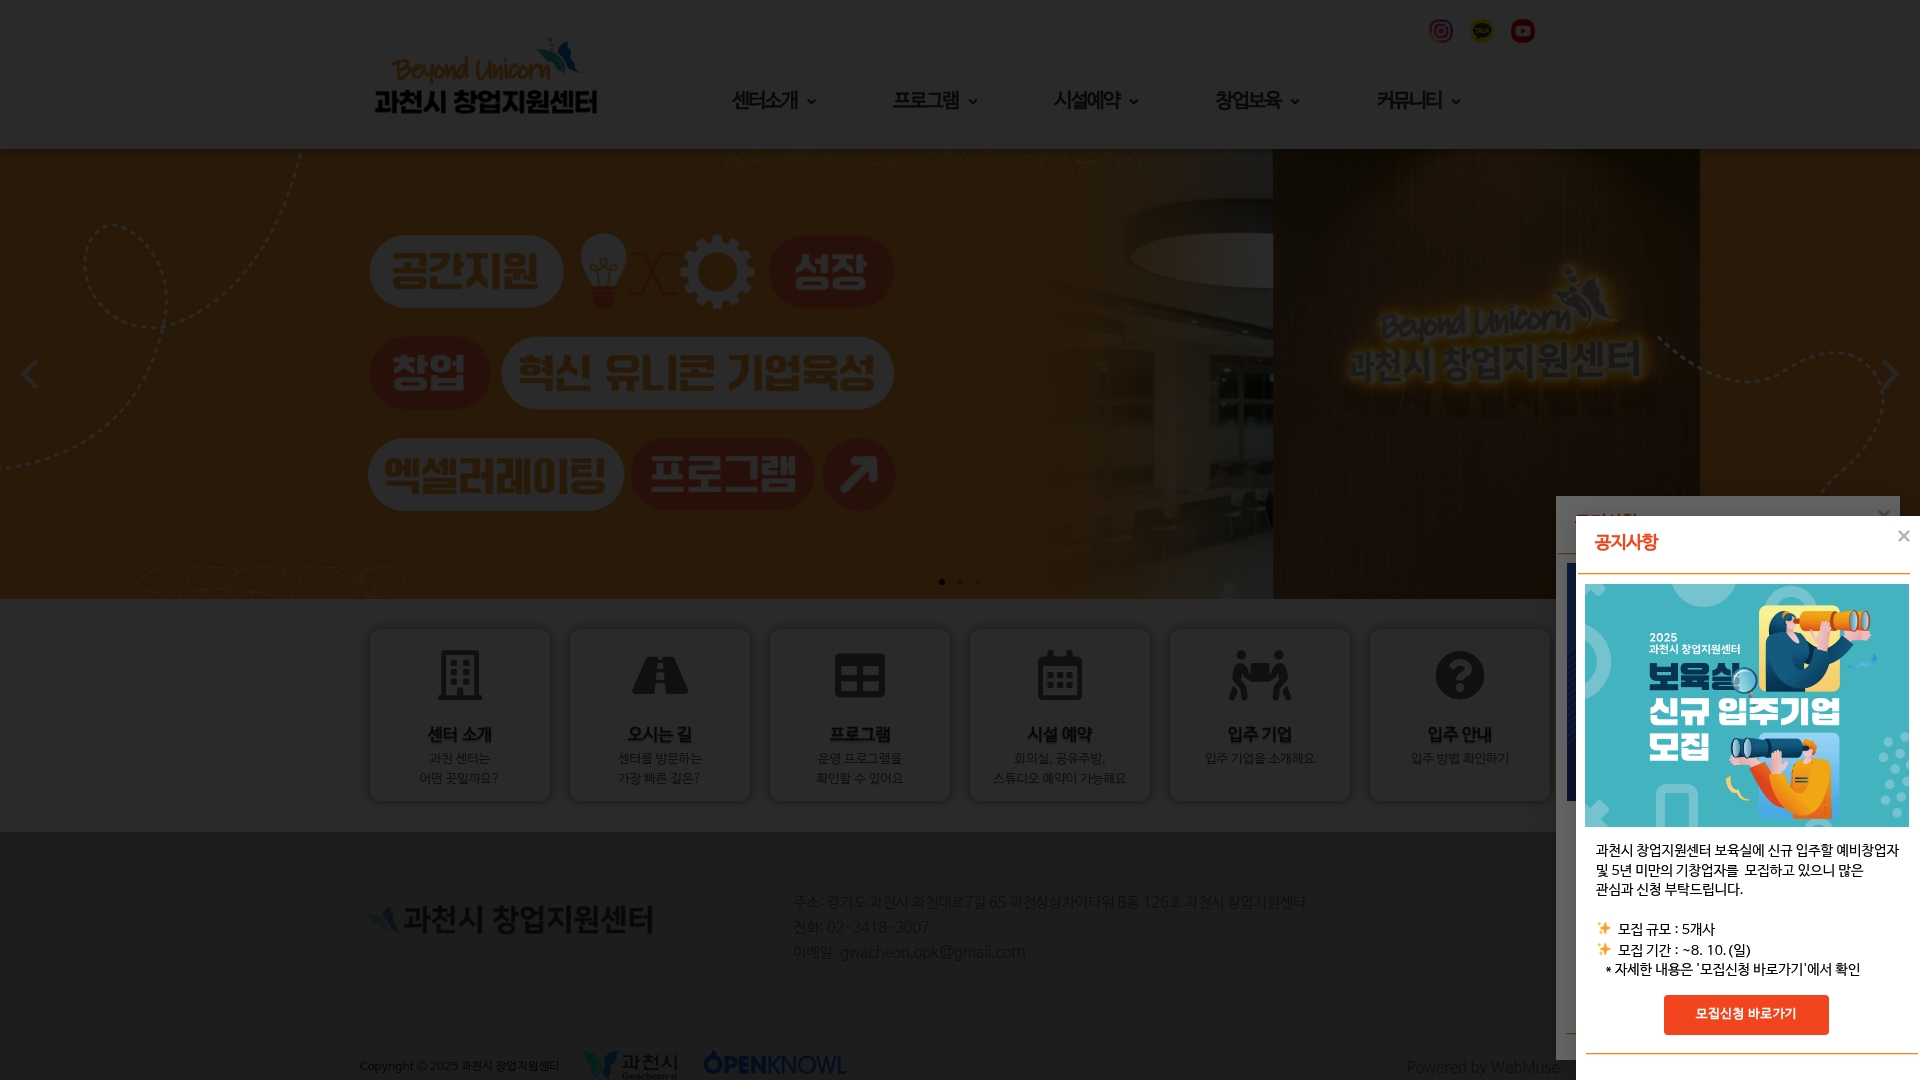Click the 회의실, 공유주방, 스튜디오 예약이 가능해요 description

coord(1060,768)
